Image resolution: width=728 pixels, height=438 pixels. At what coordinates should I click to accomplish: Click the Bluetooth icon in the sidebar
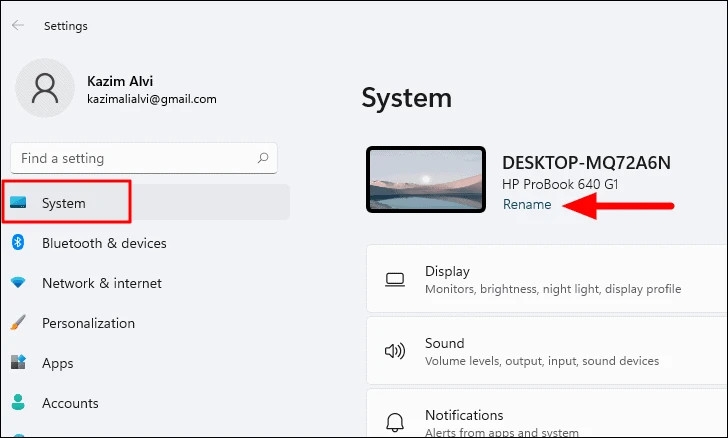click(18, 243)
